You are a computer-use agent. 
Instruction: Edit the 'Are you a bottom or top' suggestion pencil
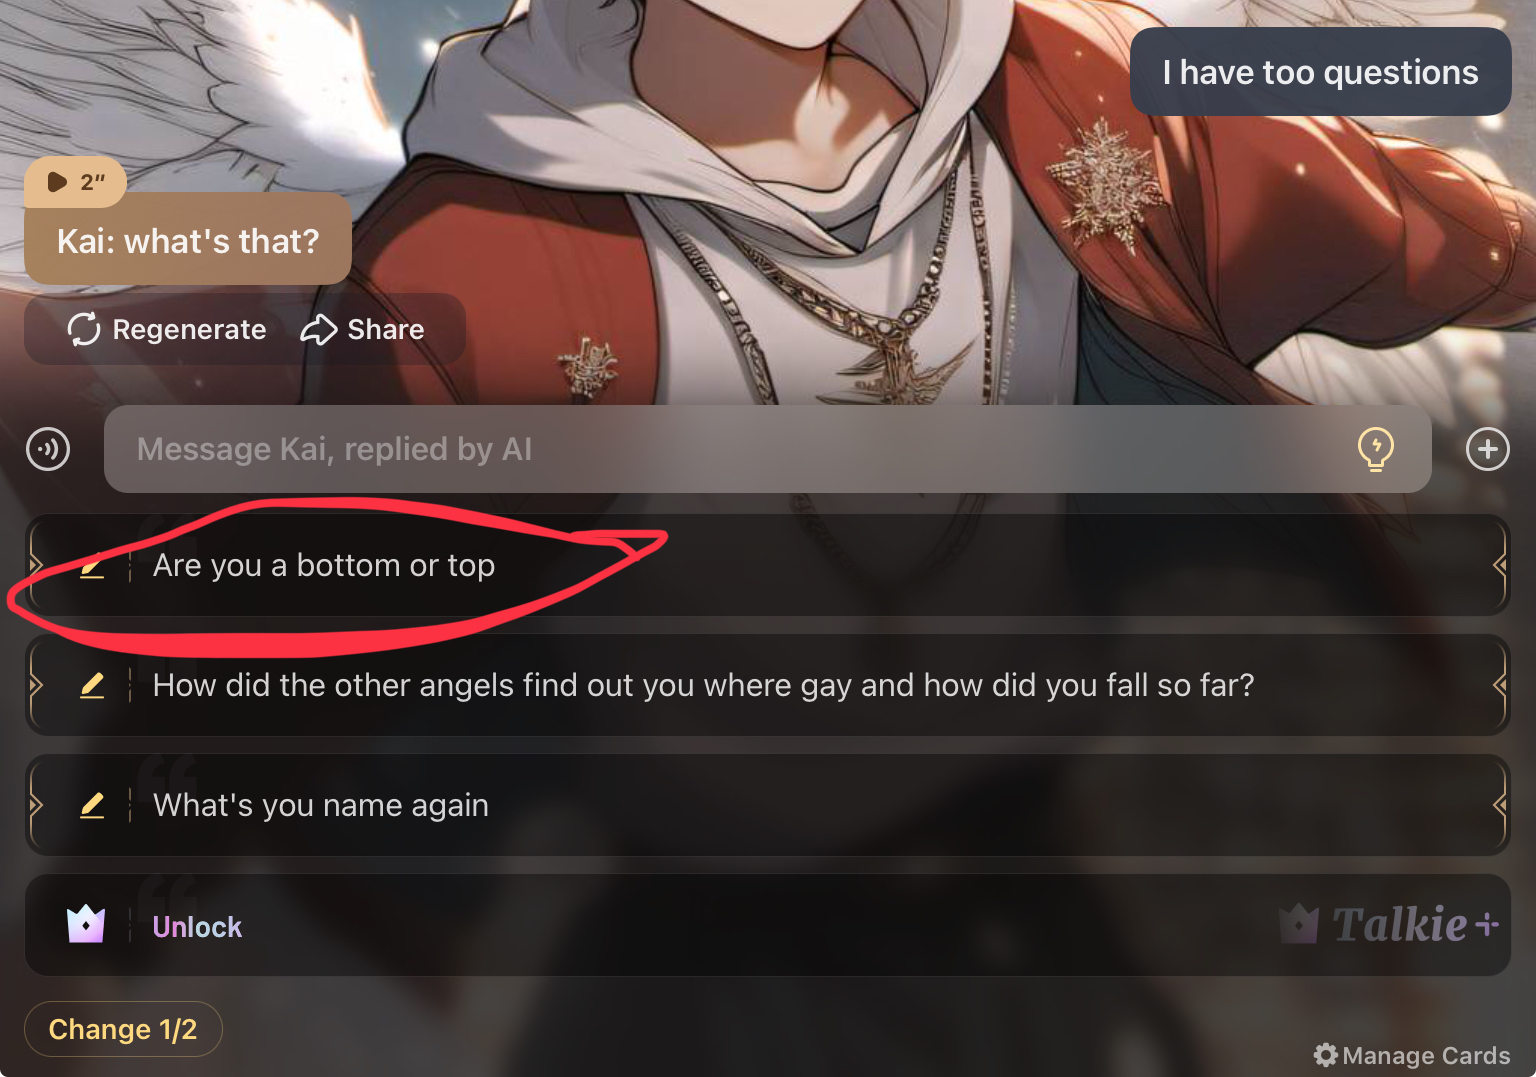point(92,566)
